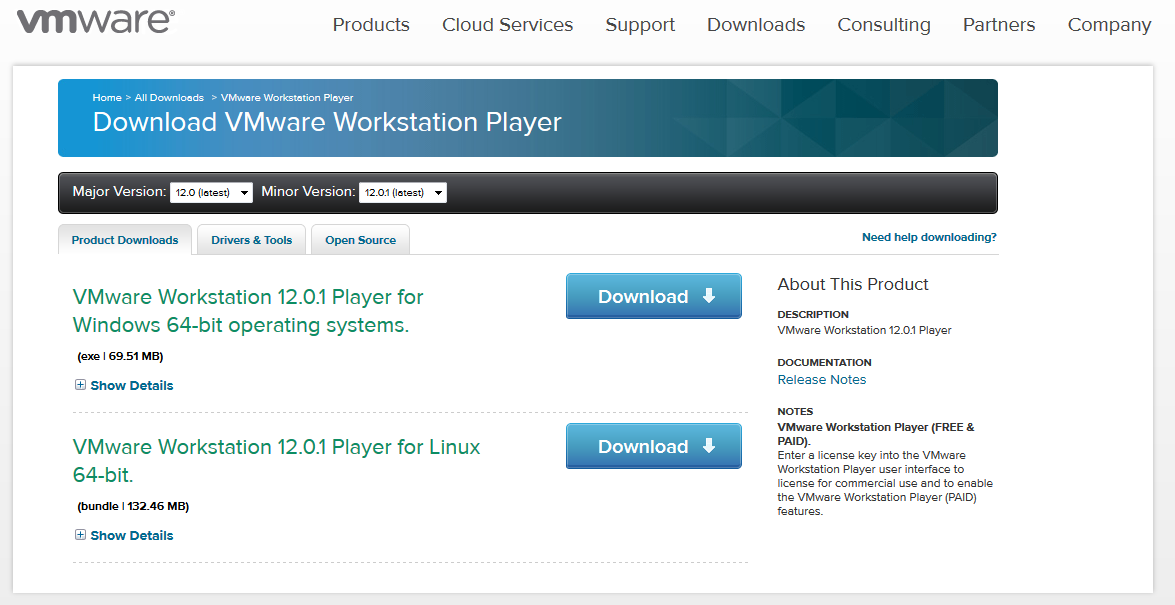1175x605 pixels.
Task: Click the DOCUMENTATION label
Action: click(824, 362)
